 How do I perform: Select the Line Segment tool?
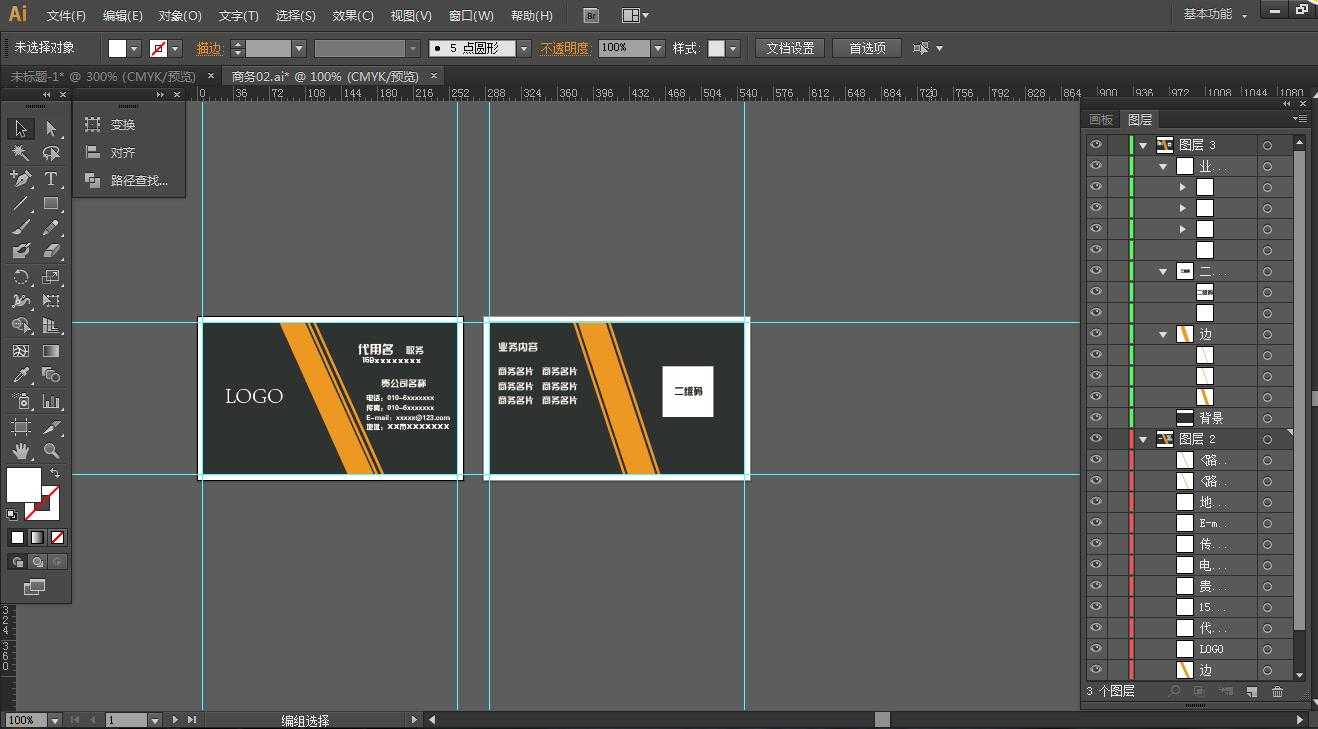(x=21, y=204)
